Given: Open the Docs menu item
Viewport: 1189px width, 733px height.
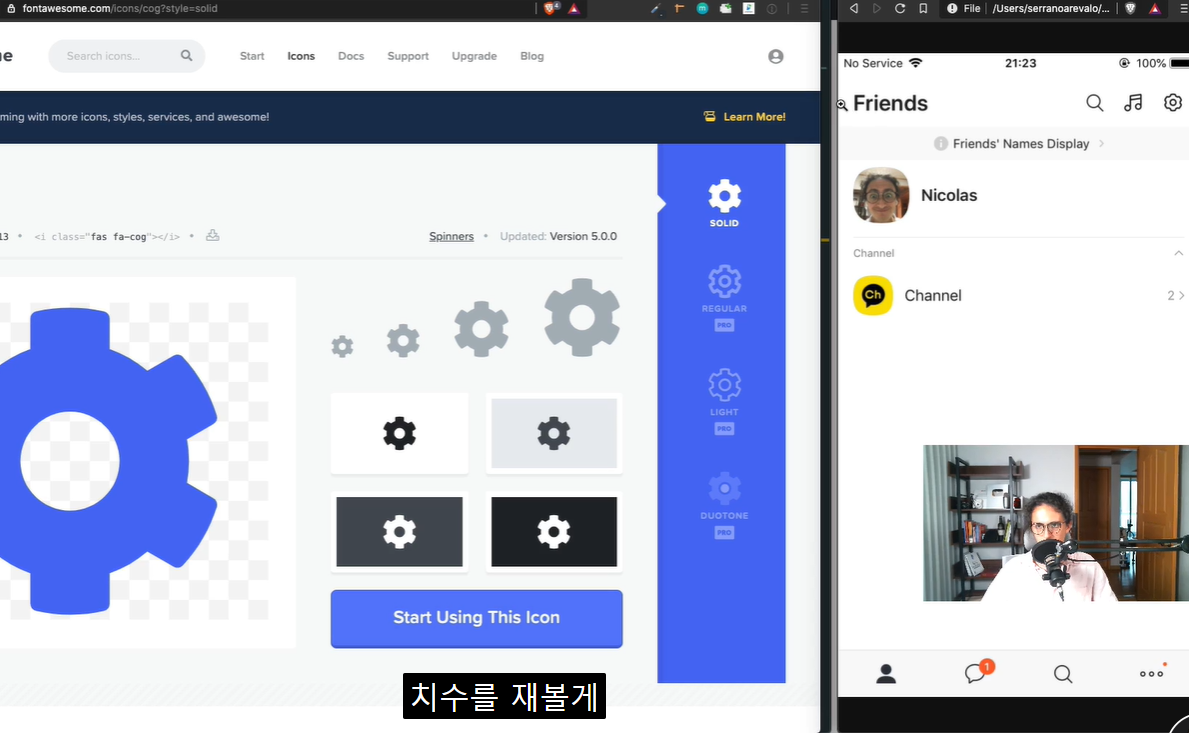Looking at the screenshot, I should [351, 56].
